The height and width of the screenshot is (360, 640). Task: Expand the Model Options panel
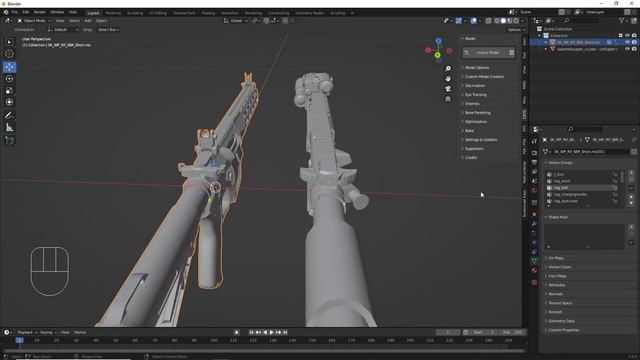click(477, 68)
